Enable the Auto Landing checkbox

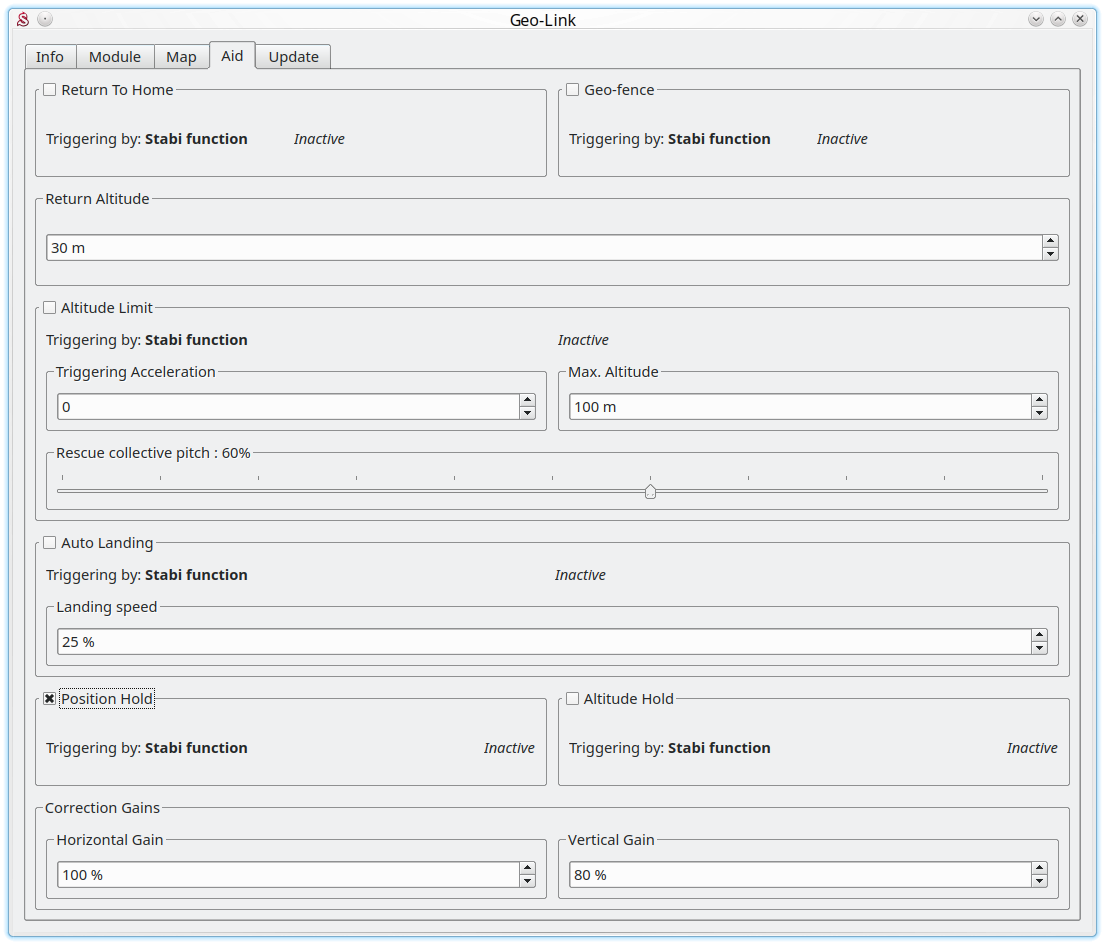[50, 543]
